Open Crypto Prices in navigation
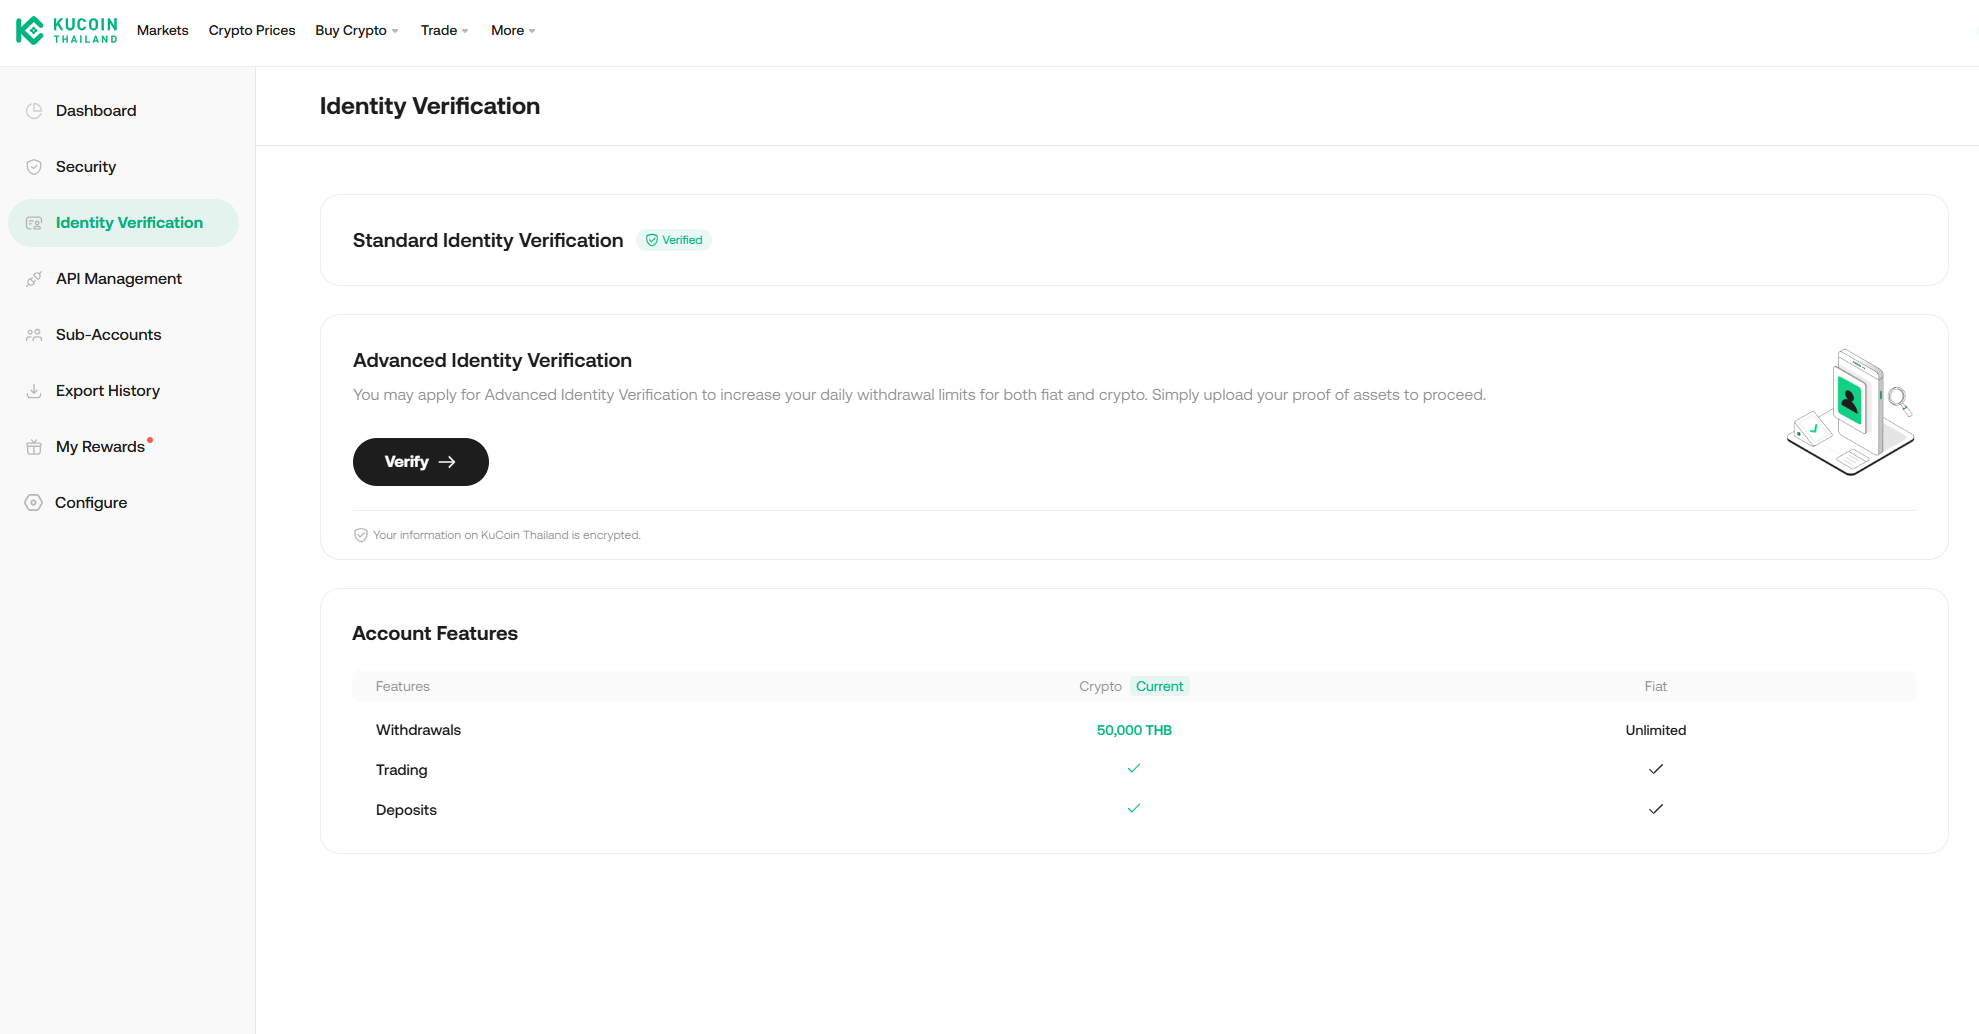 [252, 31]
